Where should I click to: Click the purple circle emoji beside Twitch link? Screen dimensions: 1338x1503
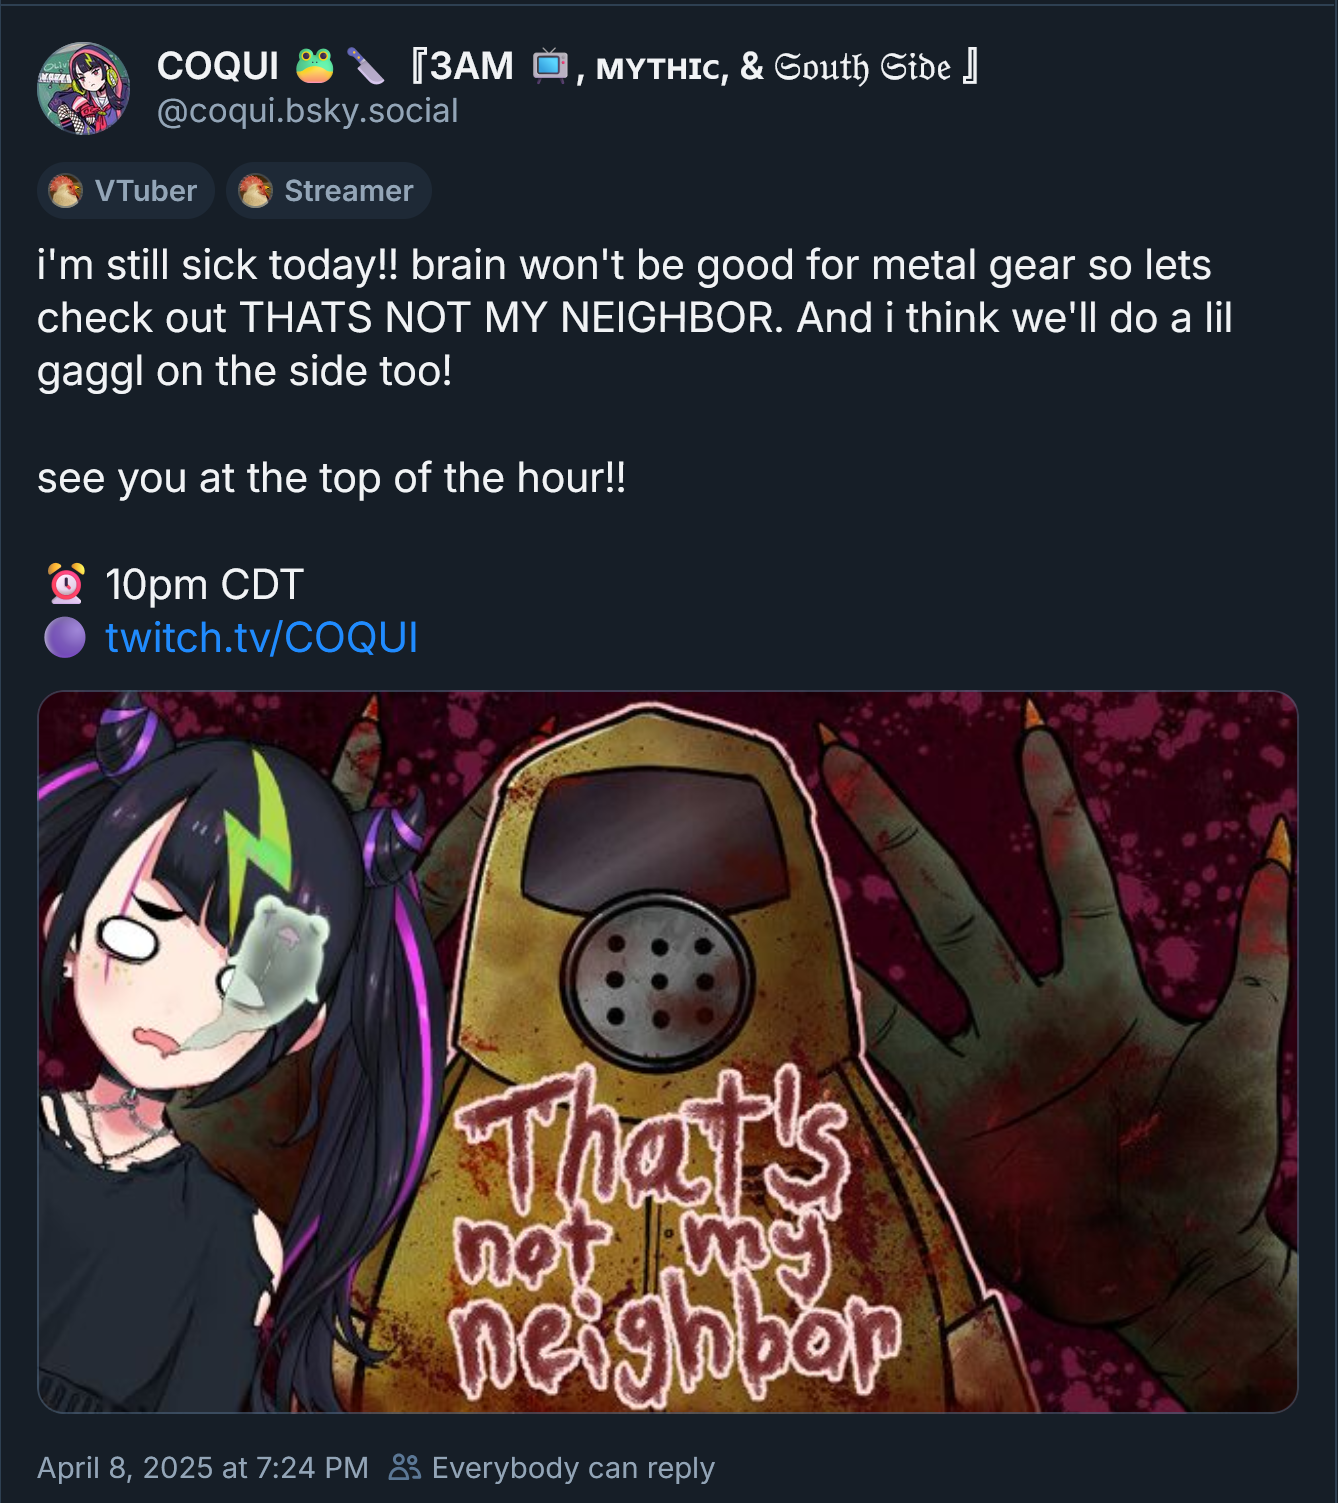(65, 637)
